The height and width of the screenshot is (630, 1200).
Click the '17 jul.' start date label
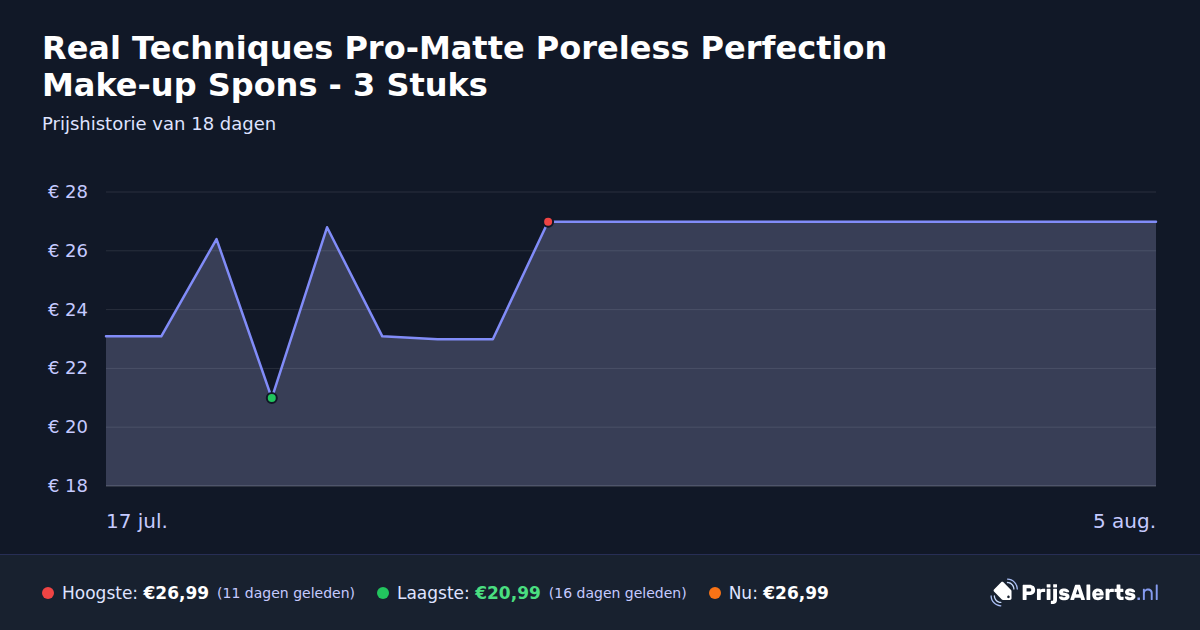coord(137,521)
